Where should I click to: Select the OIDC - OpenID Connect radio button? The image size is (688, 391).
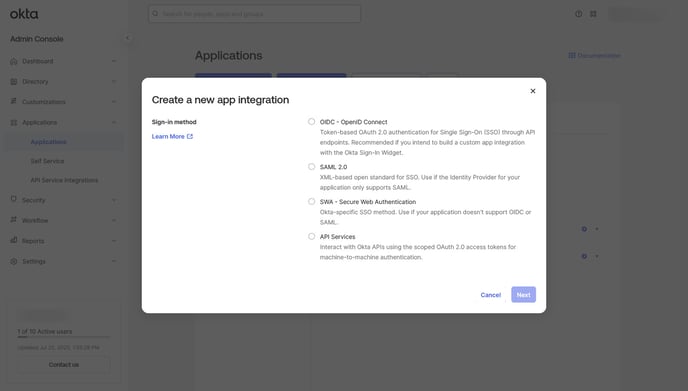[x=311, y=122]
